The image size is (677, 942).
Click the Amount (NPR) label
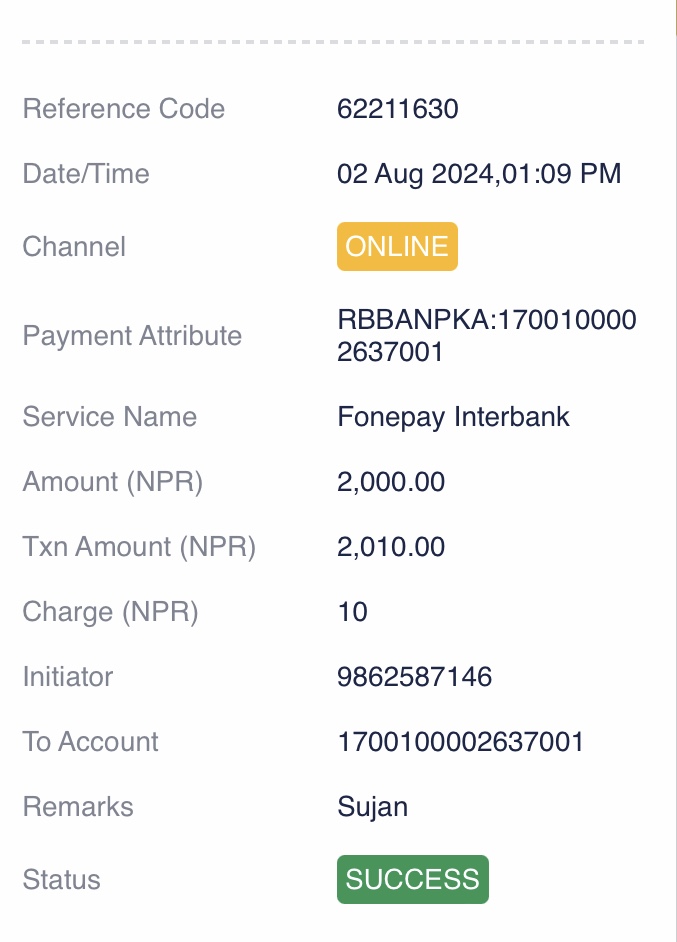113,482
